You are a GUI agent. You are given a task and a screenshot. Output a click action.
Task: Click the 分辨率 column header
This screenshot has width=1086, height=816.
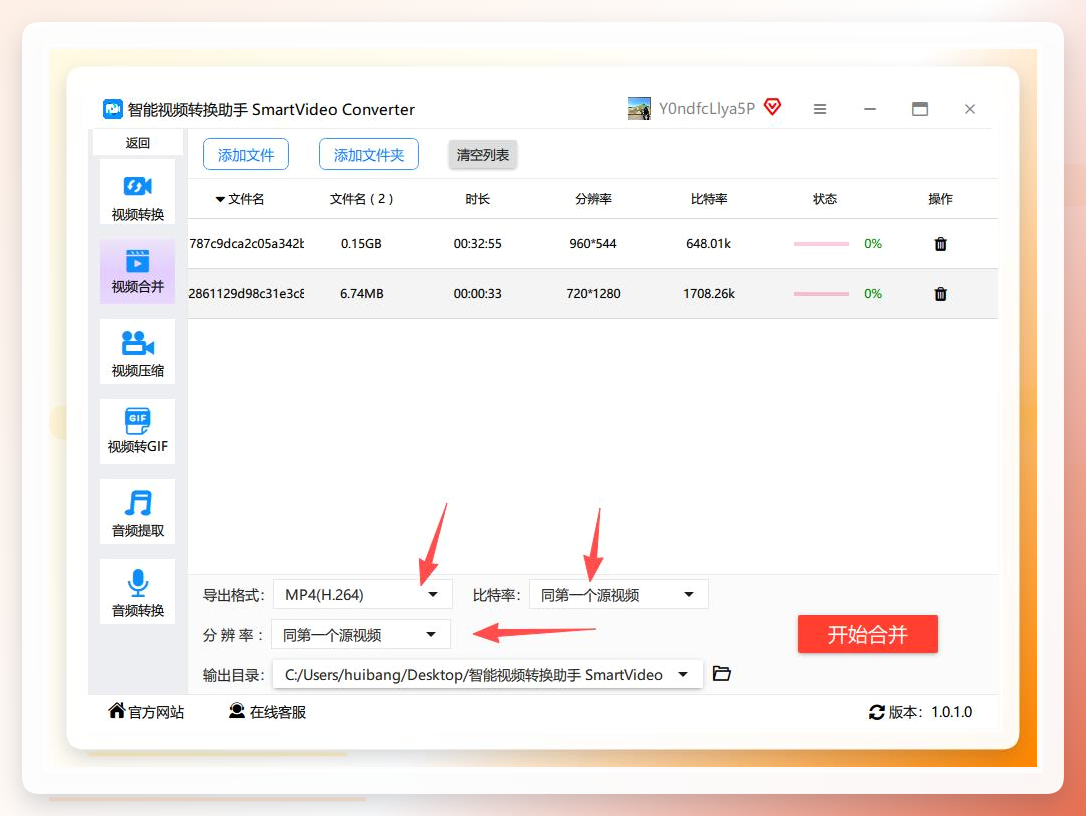(593, 199)
